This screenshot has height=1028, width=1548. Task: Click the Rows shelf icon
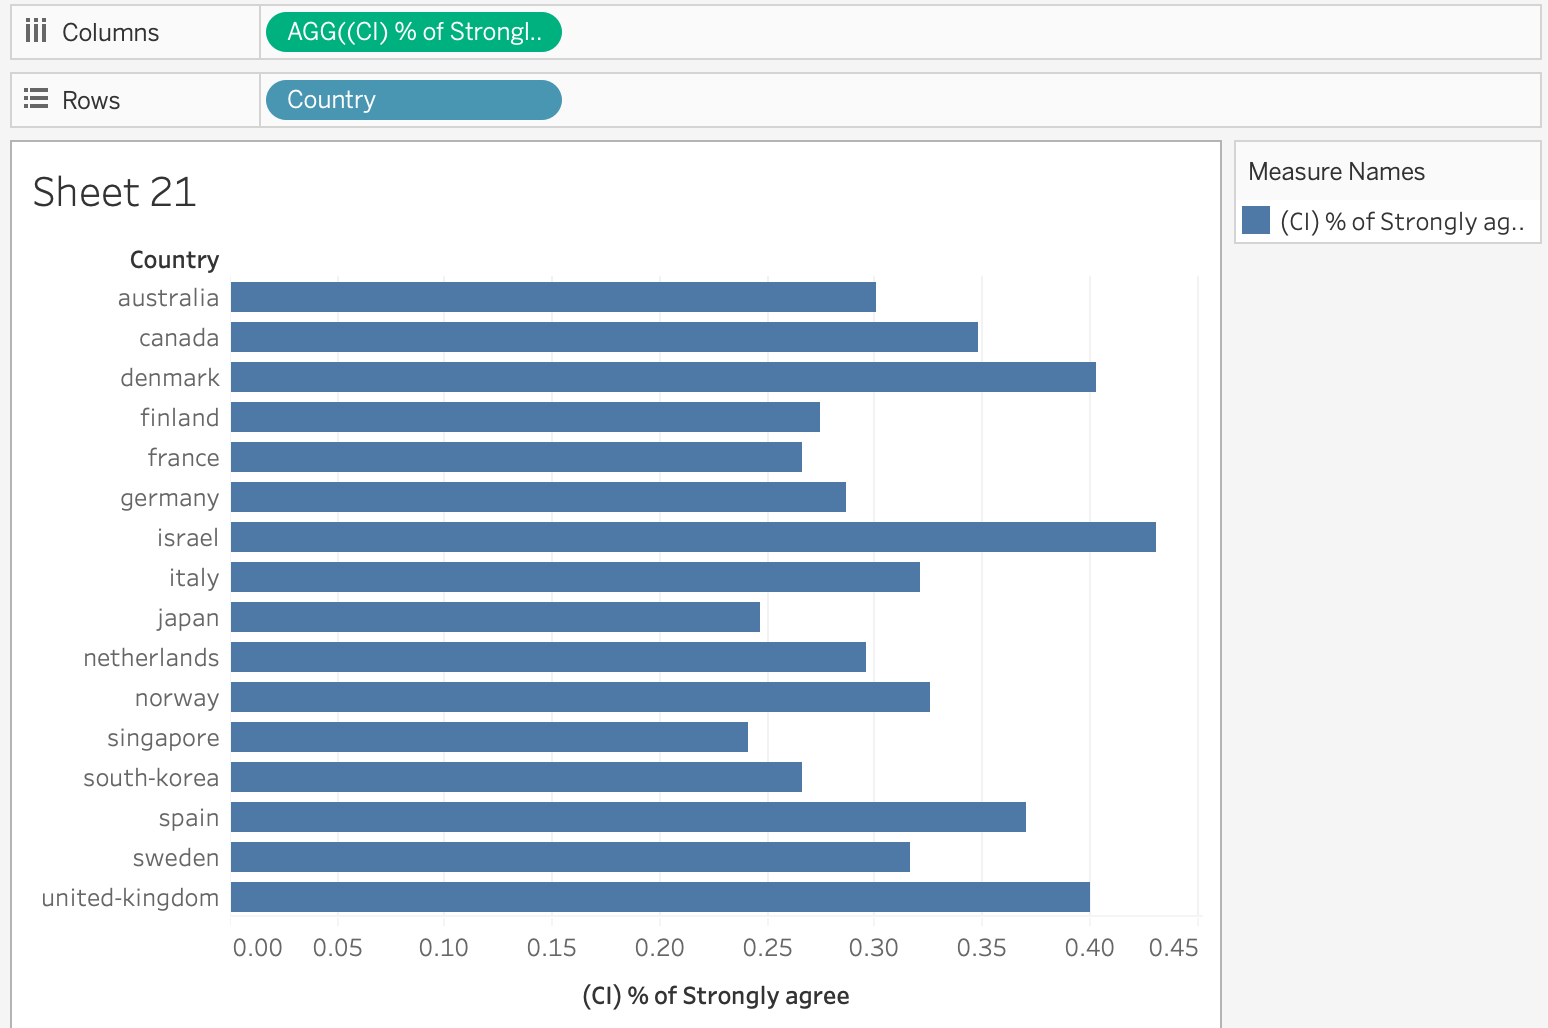[x=36, y=99]
